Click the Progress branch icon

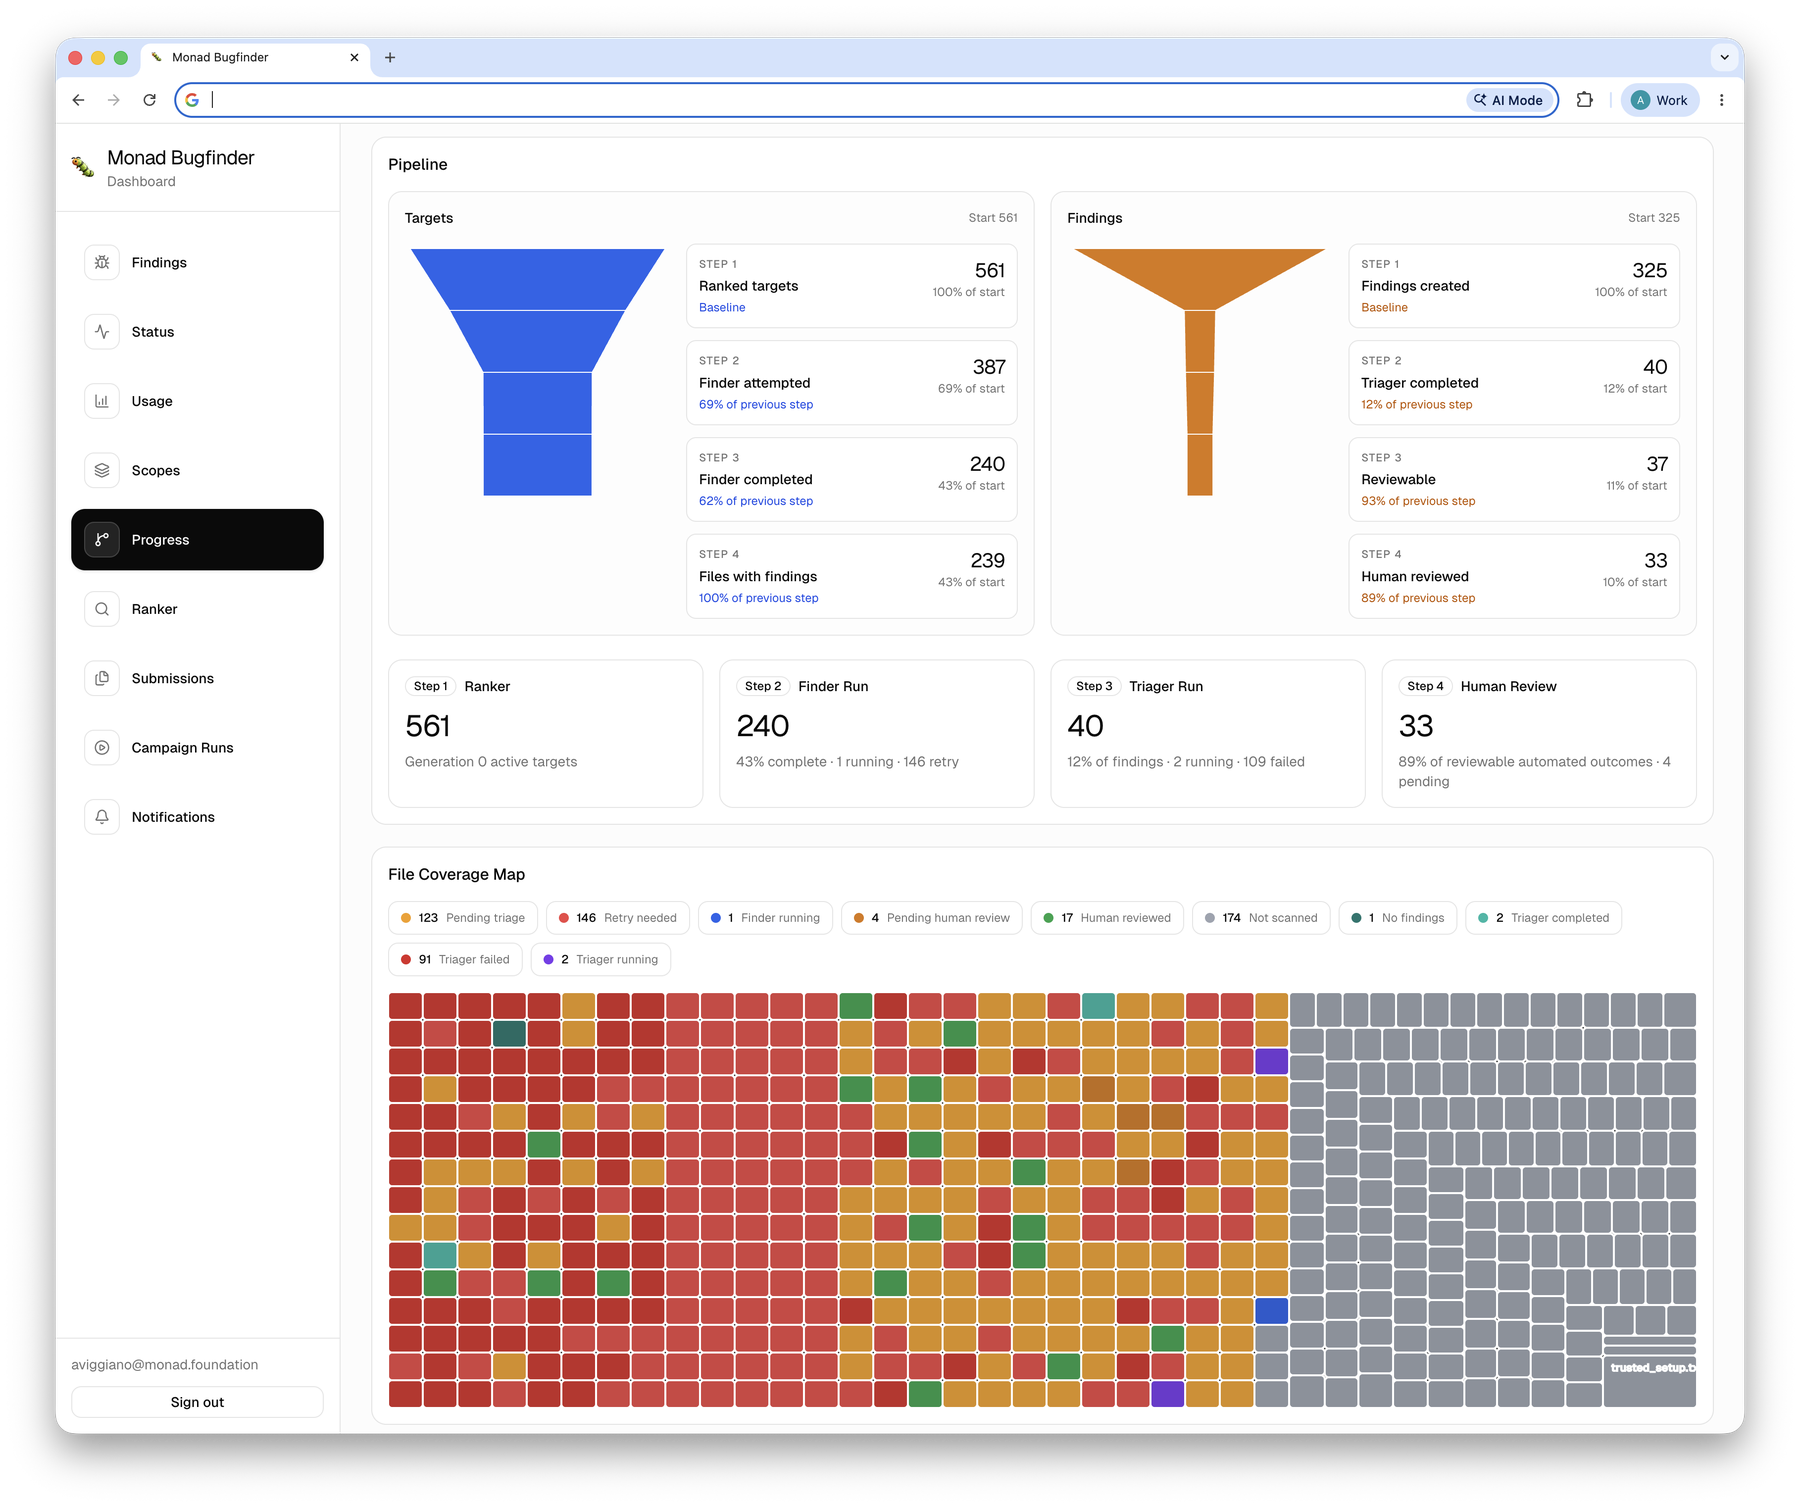102,539
